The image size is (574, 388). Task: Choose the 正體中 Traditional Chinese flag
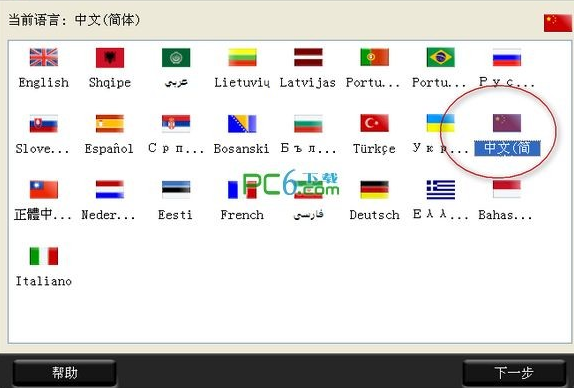[44, 190]
